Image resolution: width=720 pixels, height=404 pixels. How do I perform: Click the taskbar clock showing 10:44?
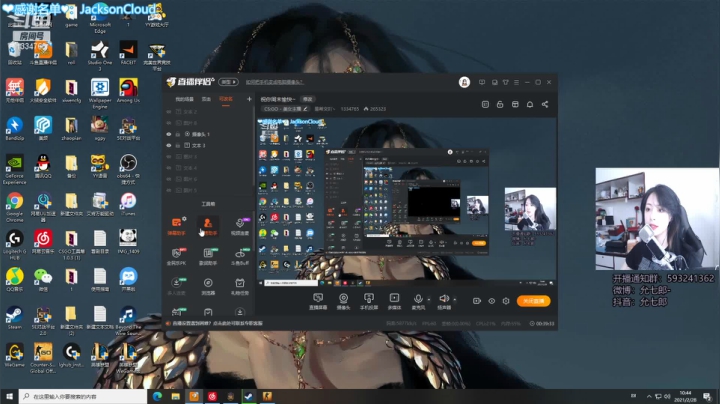(685, 396)
